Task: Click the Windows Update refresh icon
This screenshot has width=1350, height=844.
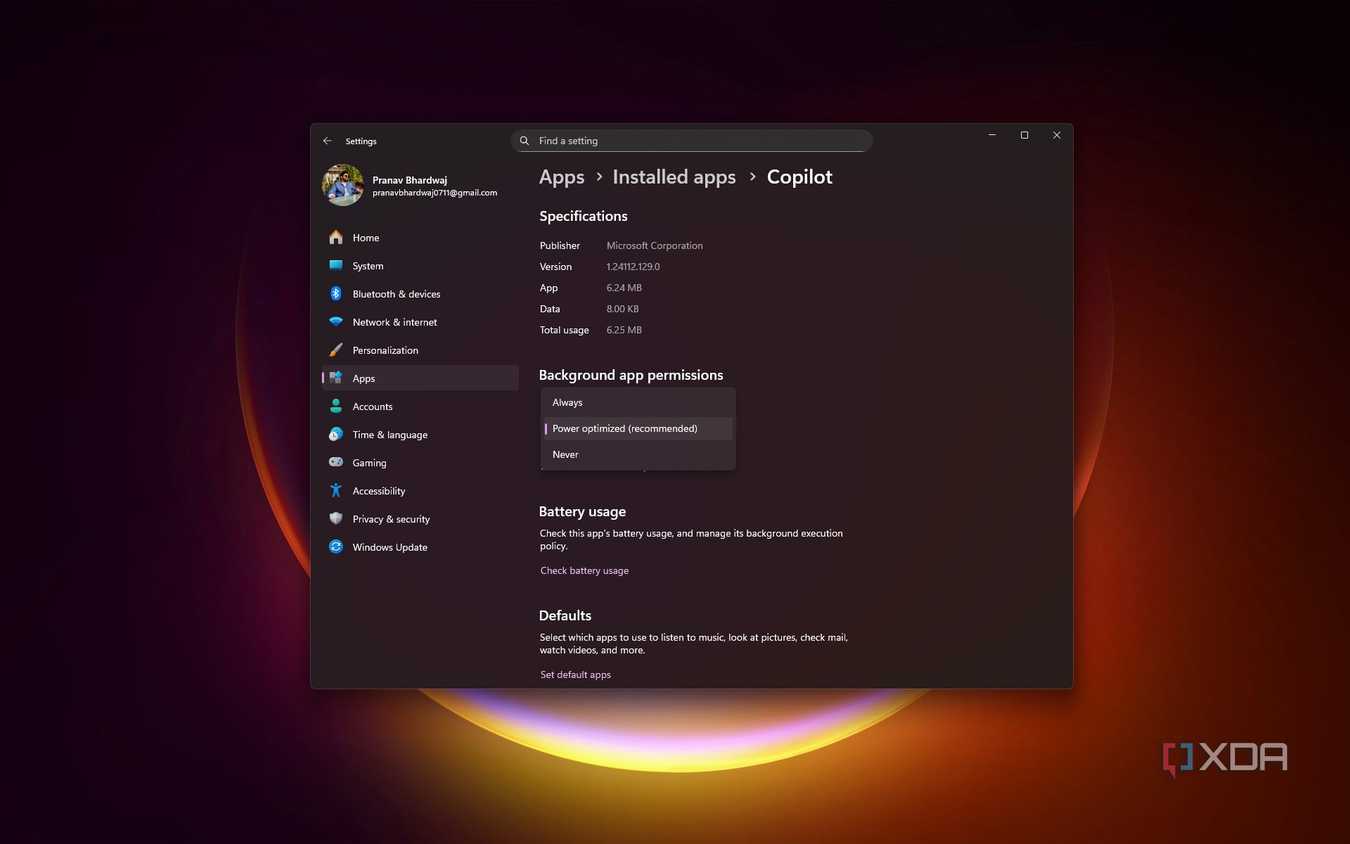Action: point(336,547)
